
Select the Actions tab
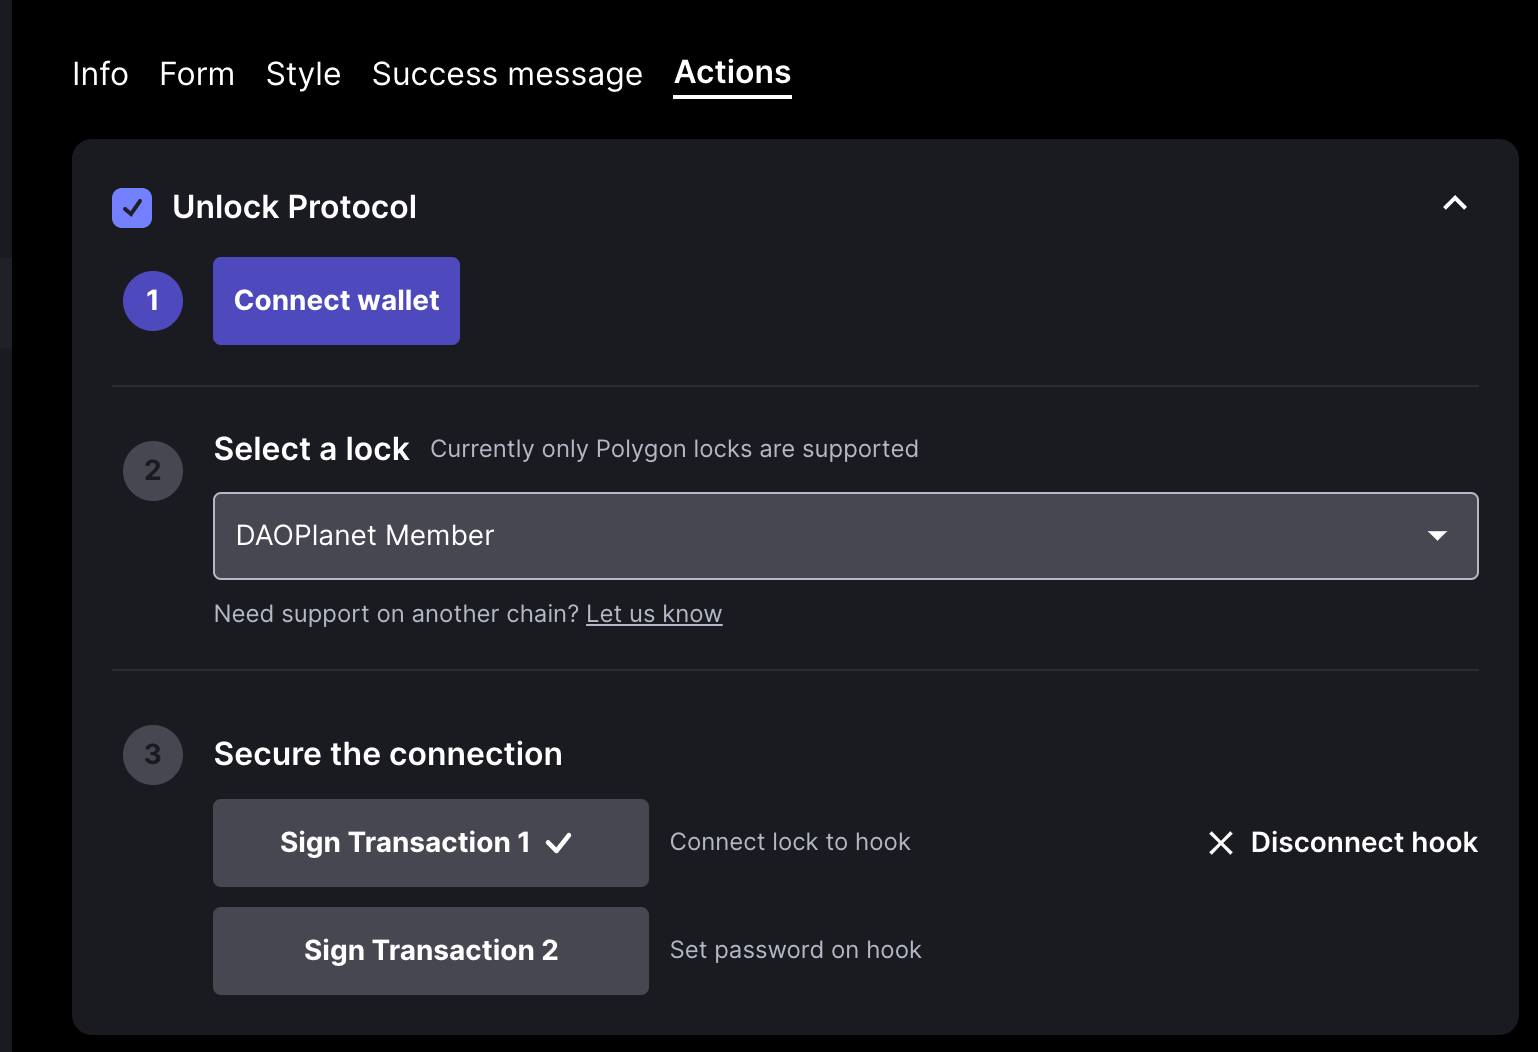733,72
